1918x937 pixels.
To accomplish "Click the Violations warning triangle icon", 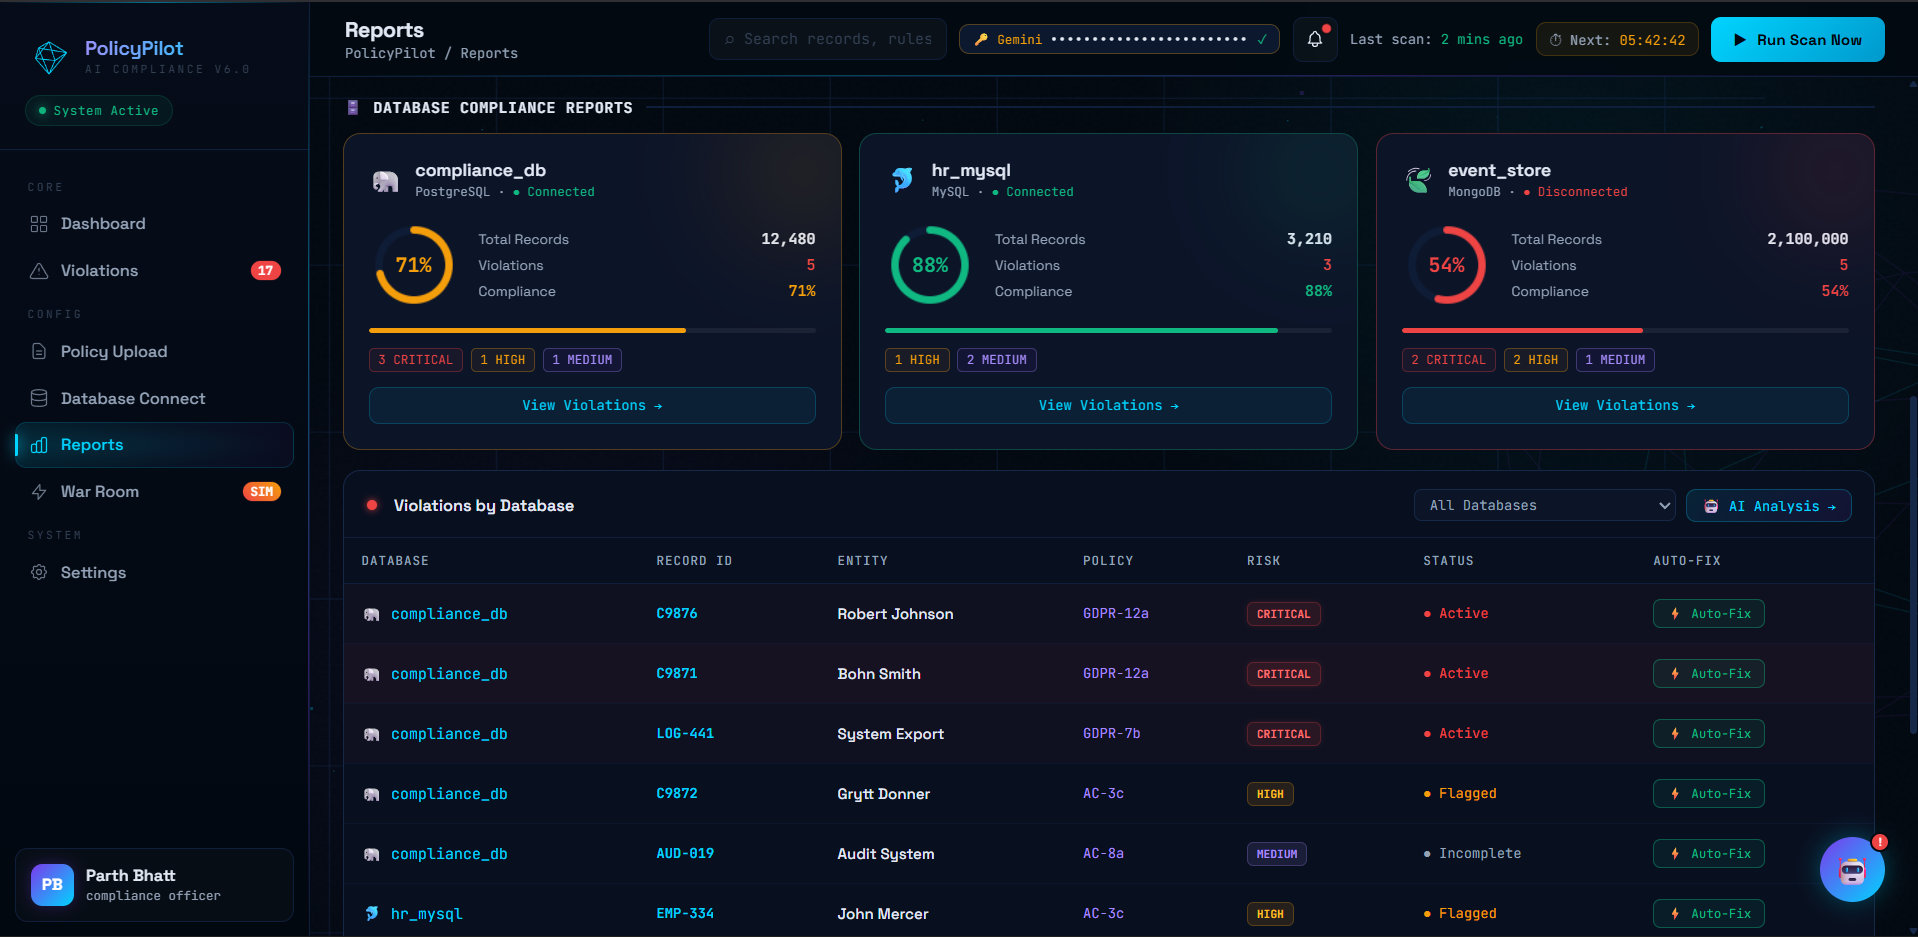I will [39, 271].
